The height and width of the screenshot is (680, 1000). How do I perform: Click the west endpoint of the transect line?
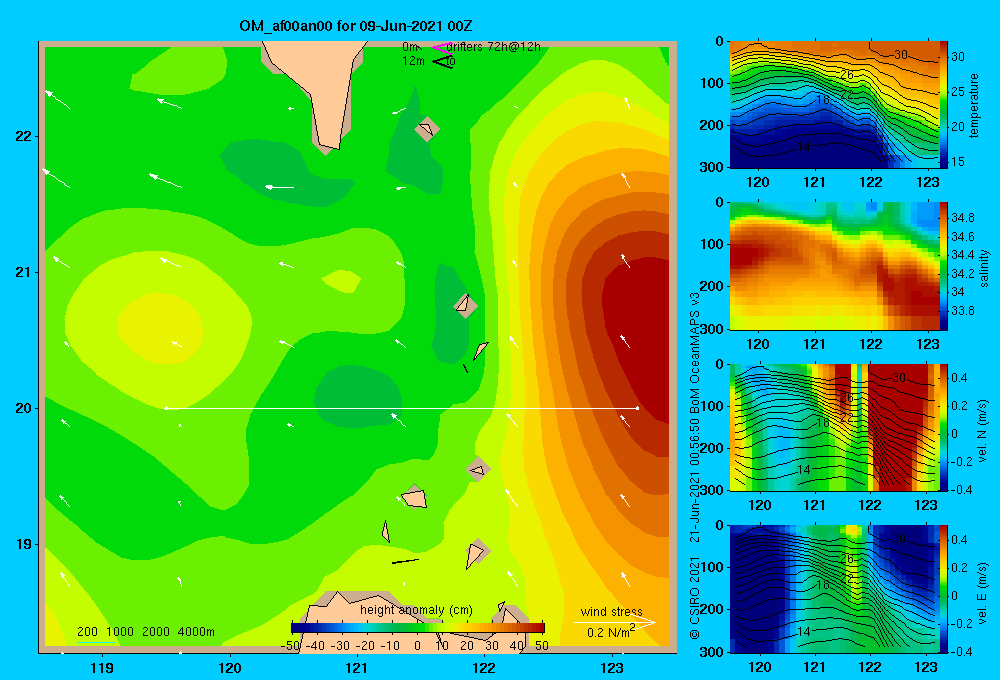pyautogui.click(x=166, y=408)
